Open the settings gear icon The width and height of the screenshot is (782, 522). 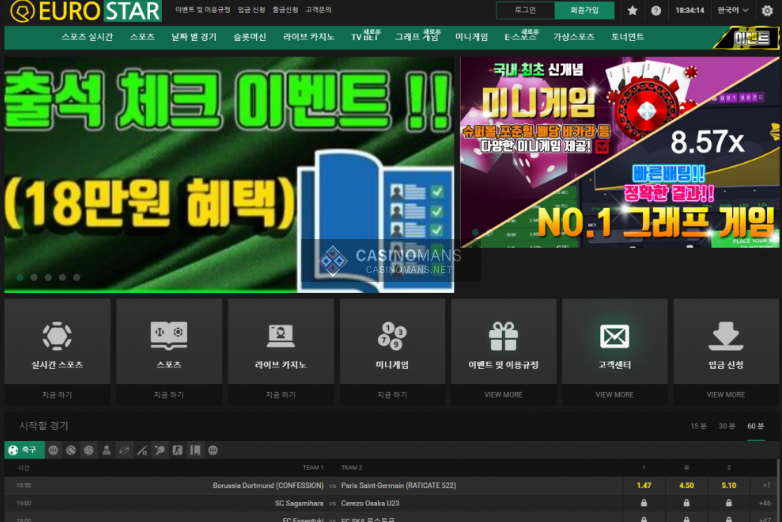pyautogui.click(x=767, y=10)
